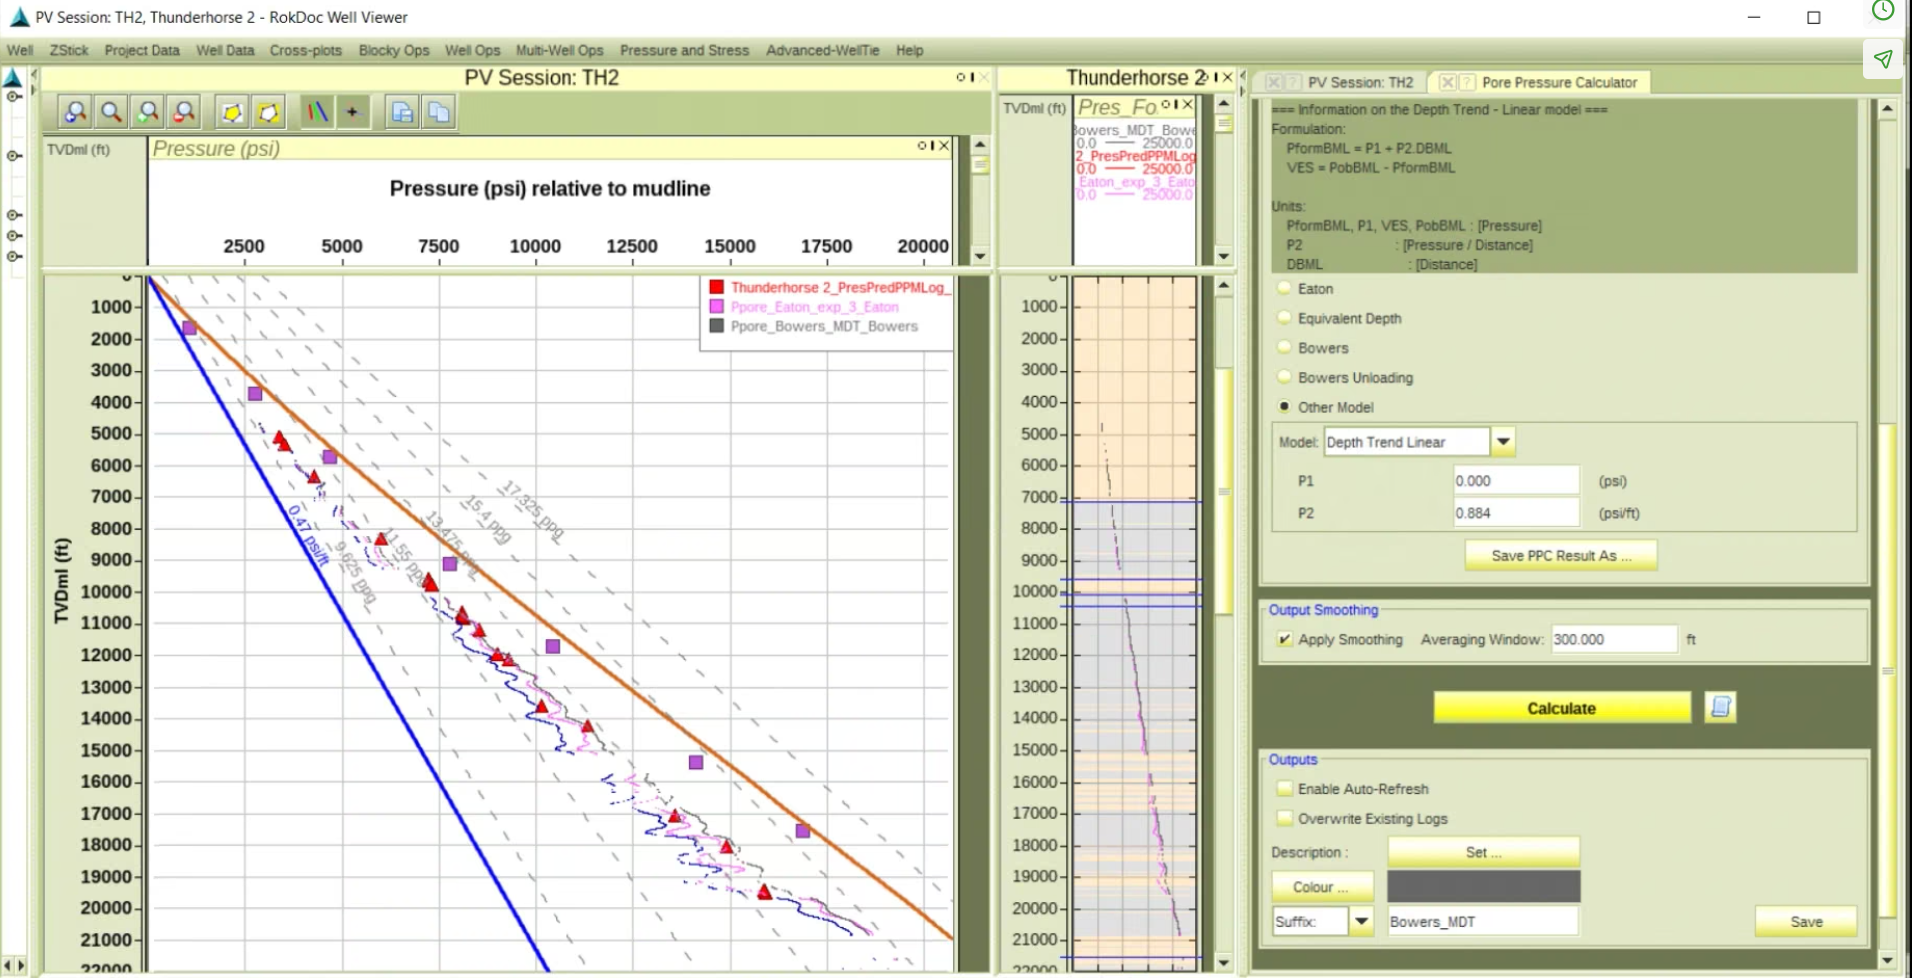Screen dimensions: 1912x978
Task: Click the RokDoc triangle logo in left strip
Action: (13, 78)
